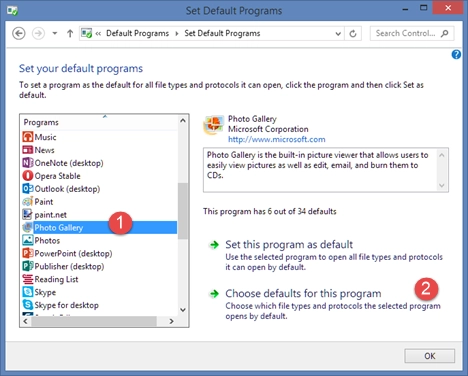Refresh the address bar location
468x376 pixels.
point(353,33)
